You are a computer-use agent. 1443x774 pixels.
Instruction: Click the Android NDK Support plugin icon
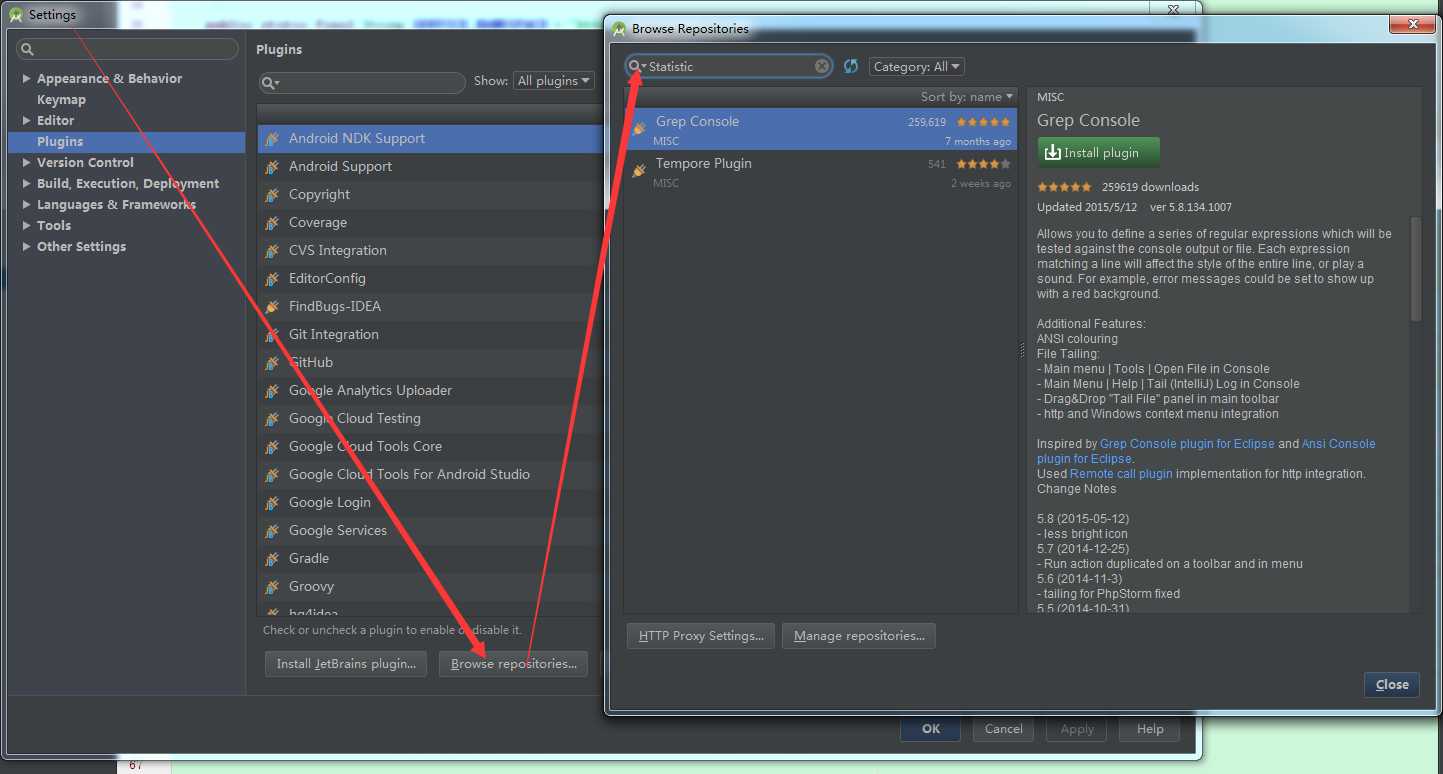pos(271,139)
